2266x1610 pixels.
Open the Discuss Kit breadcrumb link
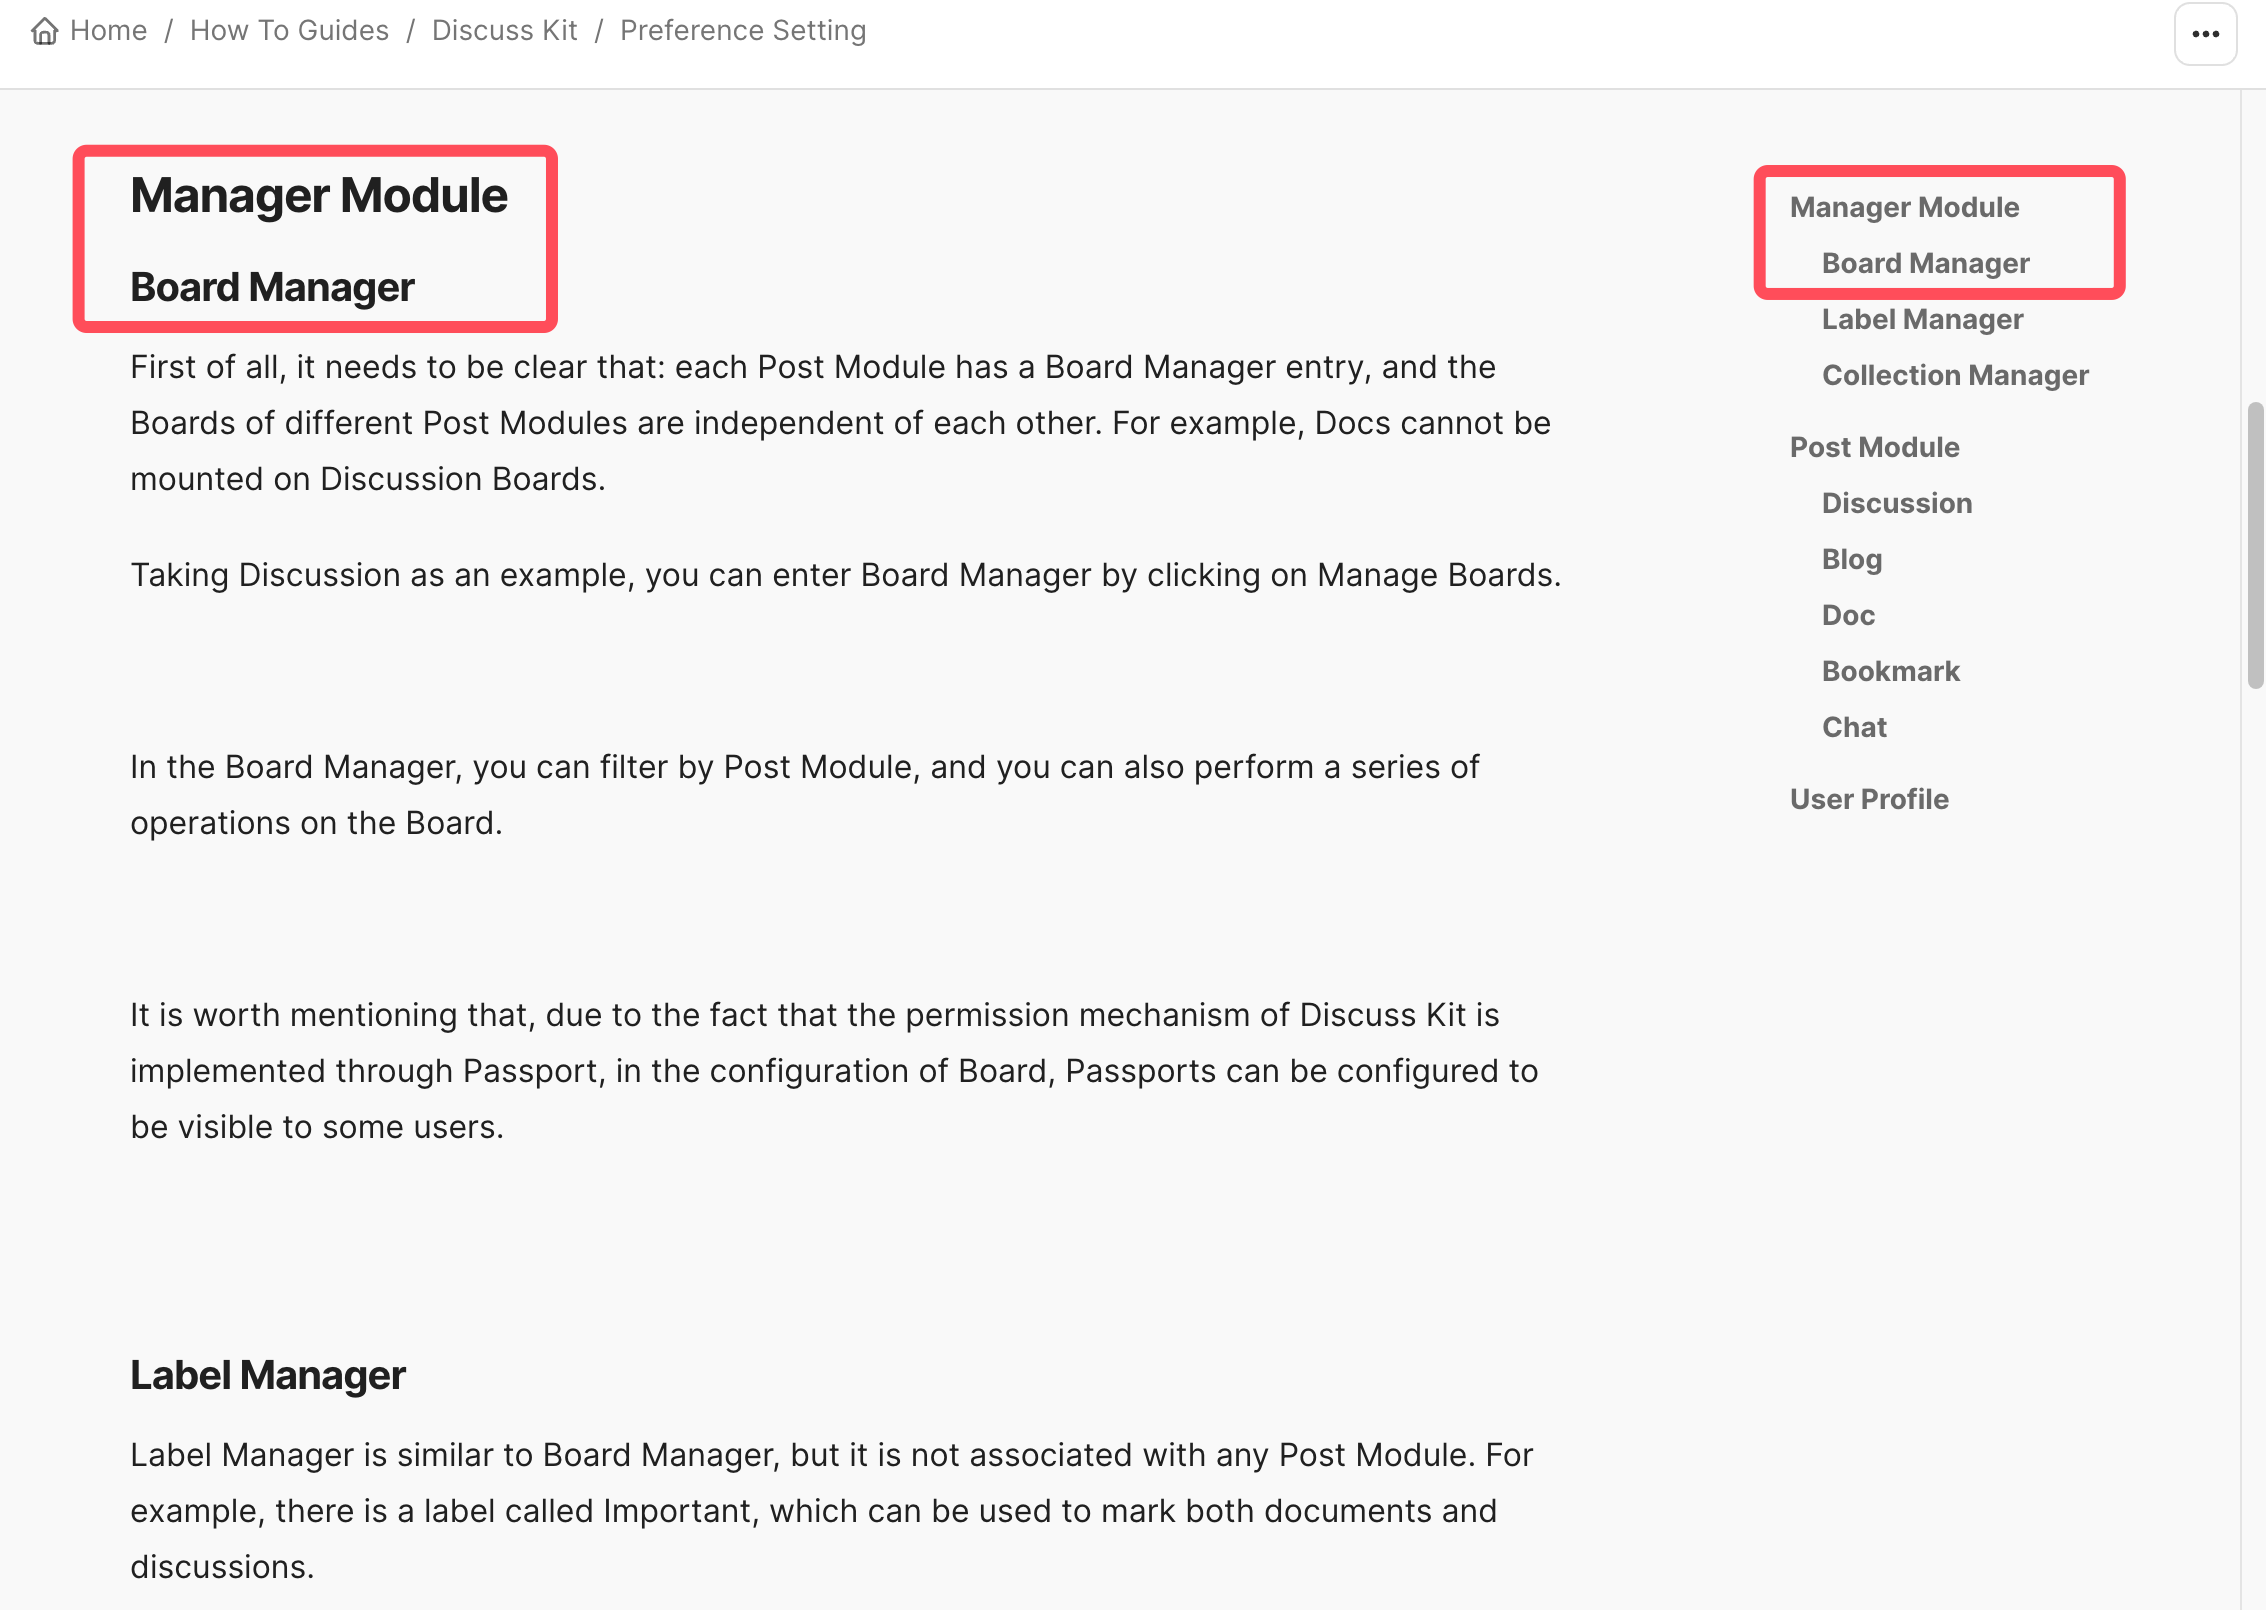(x=504, y=31)
